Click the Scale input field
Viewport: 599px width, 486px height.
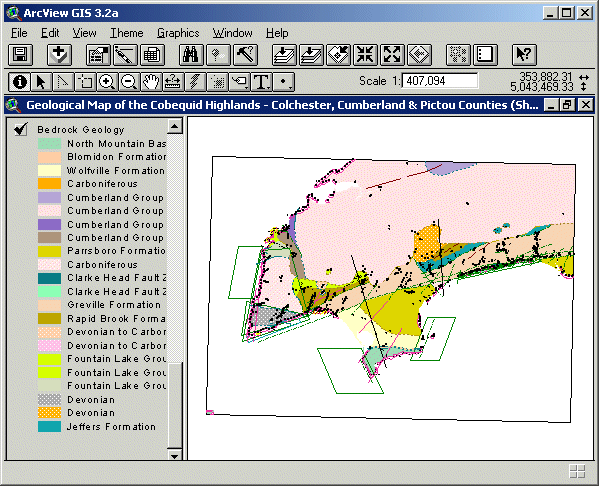(x=440, y=81)
